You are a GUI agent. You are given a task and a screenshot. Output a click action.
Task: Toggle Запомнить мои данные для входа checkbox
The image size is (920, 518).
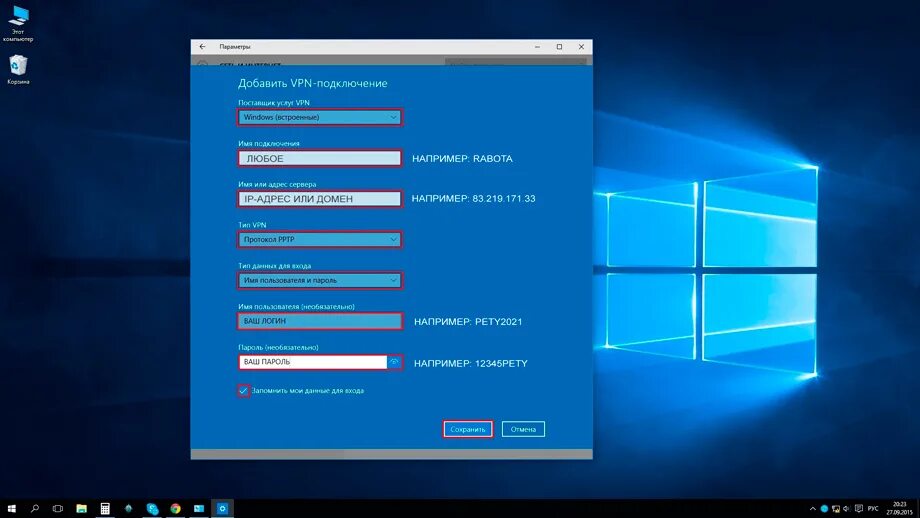[243, 391]
